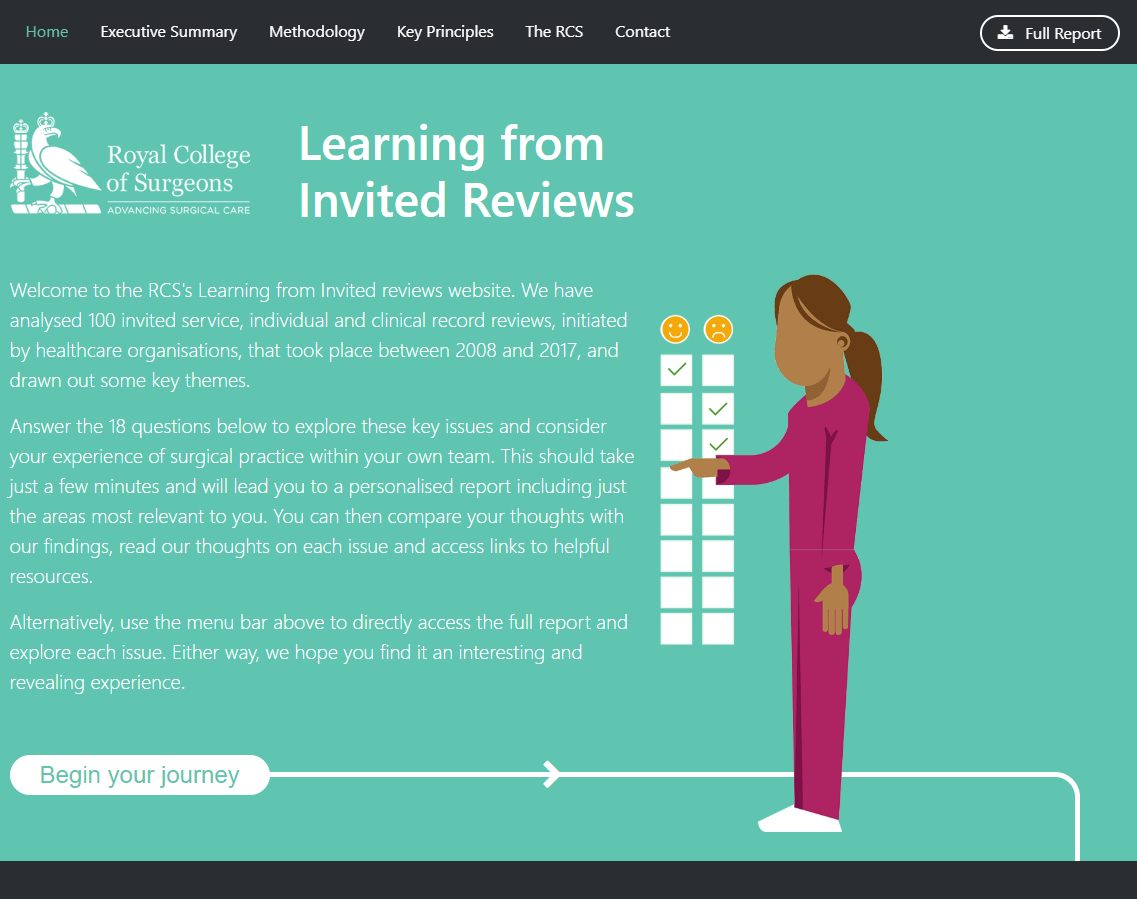Select The RCS menu item
Image resolution: width=1137 pixels, height=899 pixels.
[554, 32]
